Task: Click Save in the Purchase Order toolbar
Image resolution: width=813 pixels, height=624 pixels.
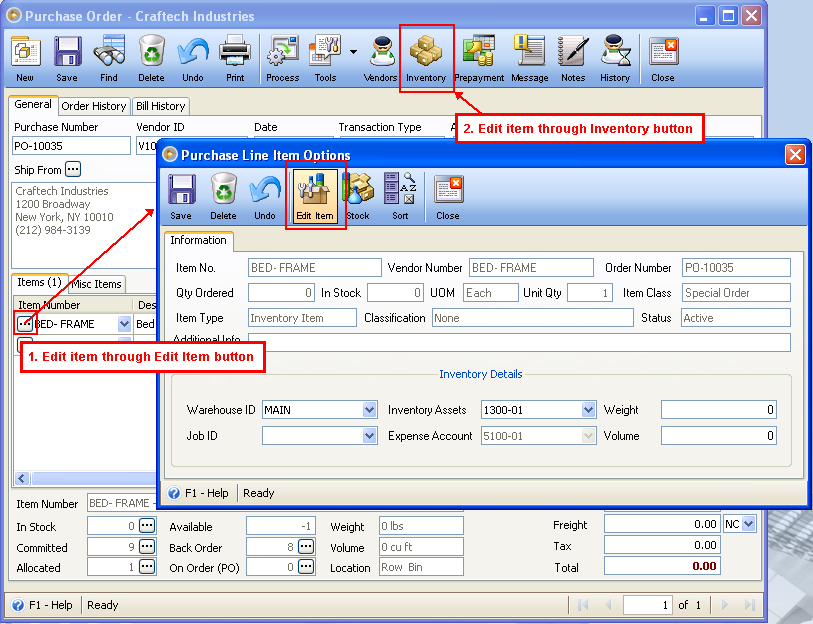Action: pos(67,59)
